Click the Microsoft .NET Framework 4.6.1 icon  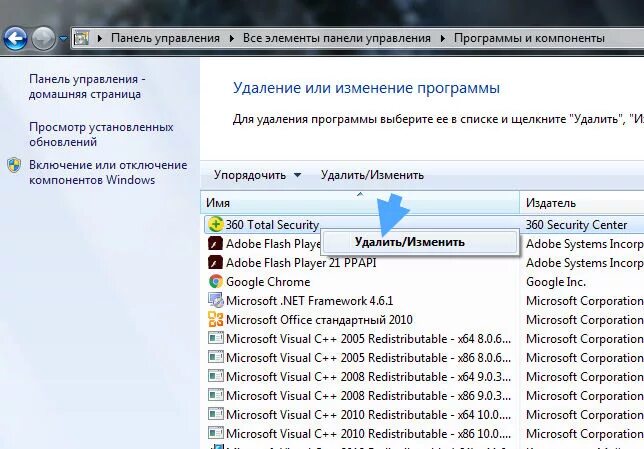coord(216,300)
